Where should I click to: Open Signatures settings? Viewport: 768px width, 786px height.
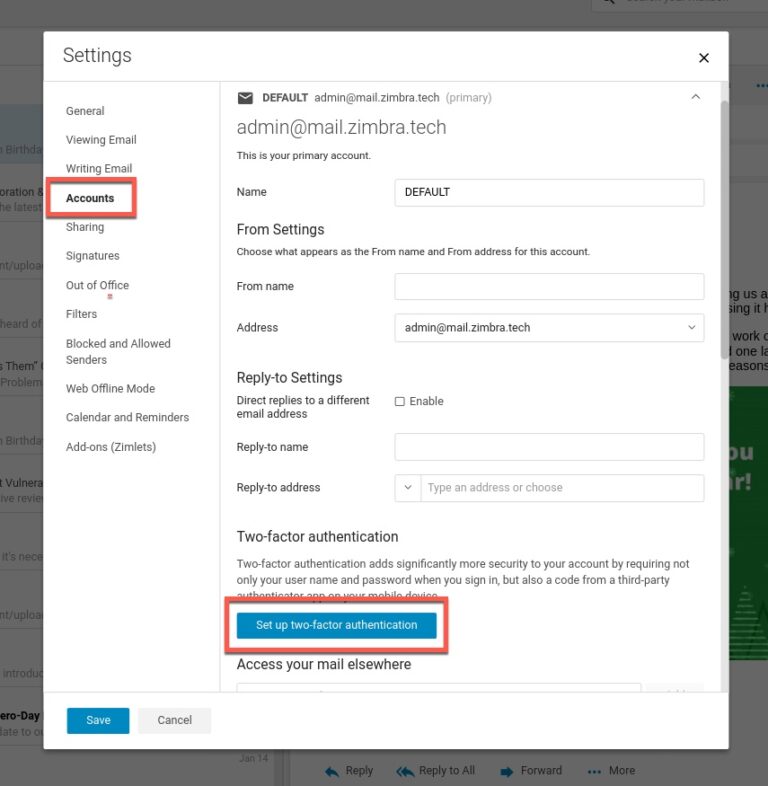(x=92, y=256)
